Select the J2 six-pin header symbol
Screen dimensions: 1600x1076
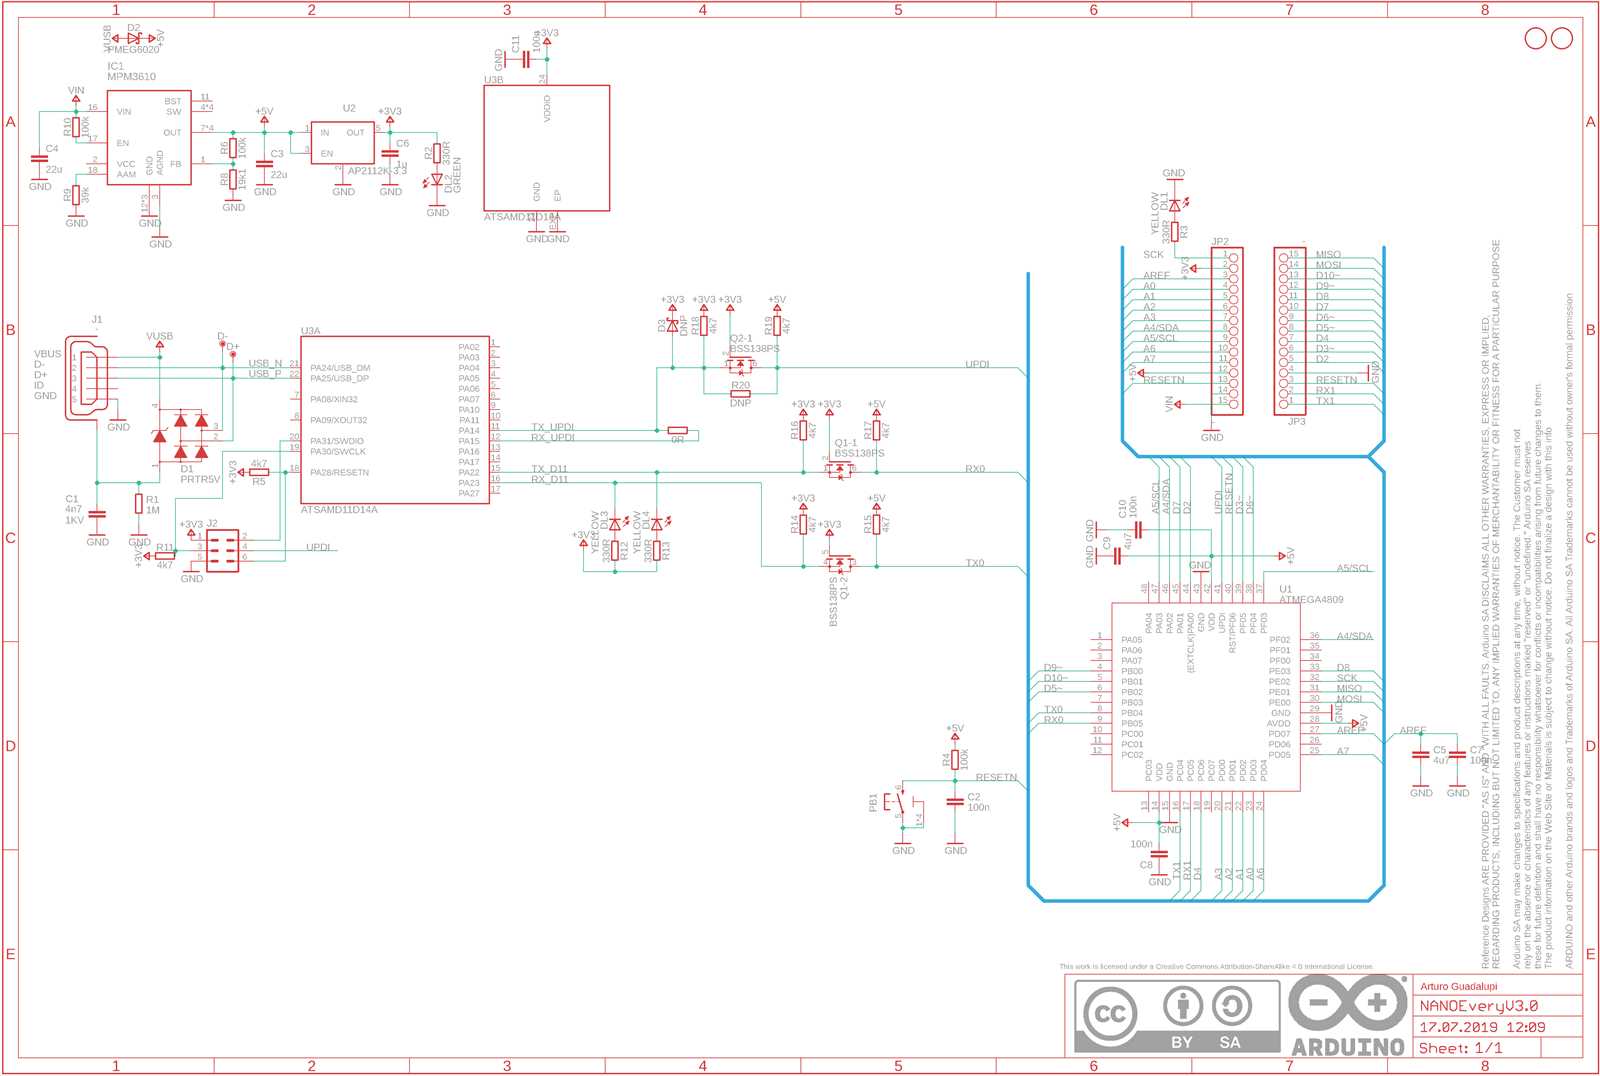(222, 551)
